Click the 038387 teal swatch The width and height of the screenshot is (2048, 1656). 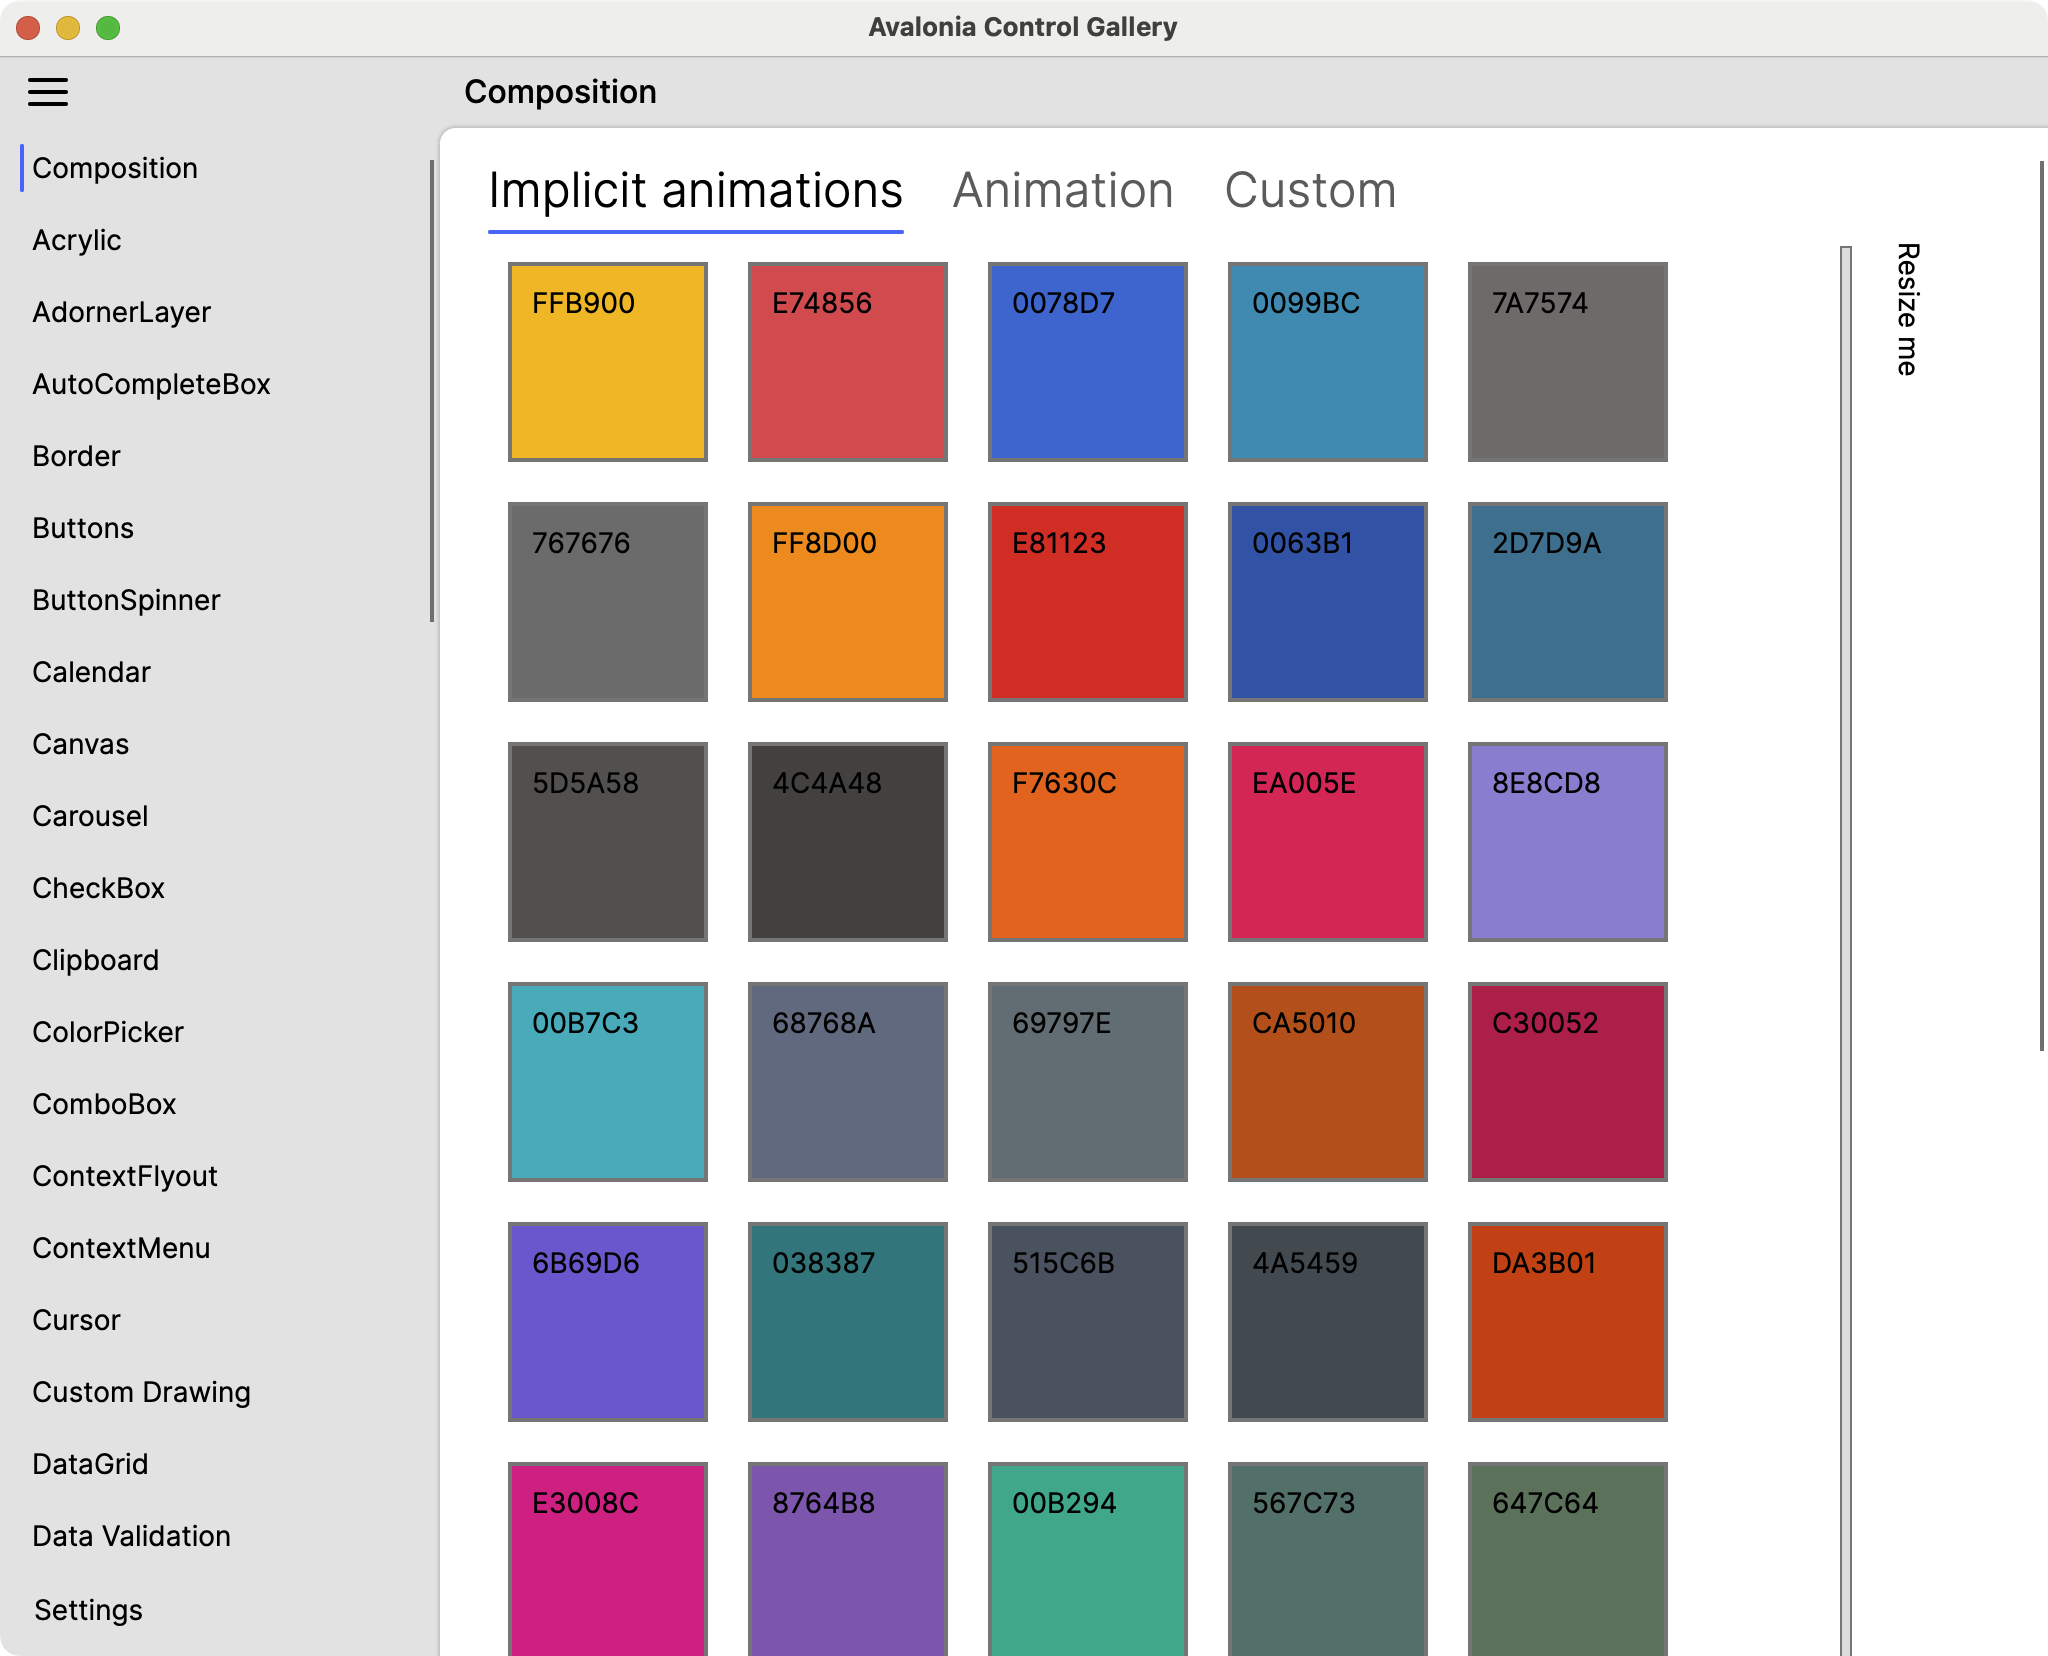(x=848, y=1322)
